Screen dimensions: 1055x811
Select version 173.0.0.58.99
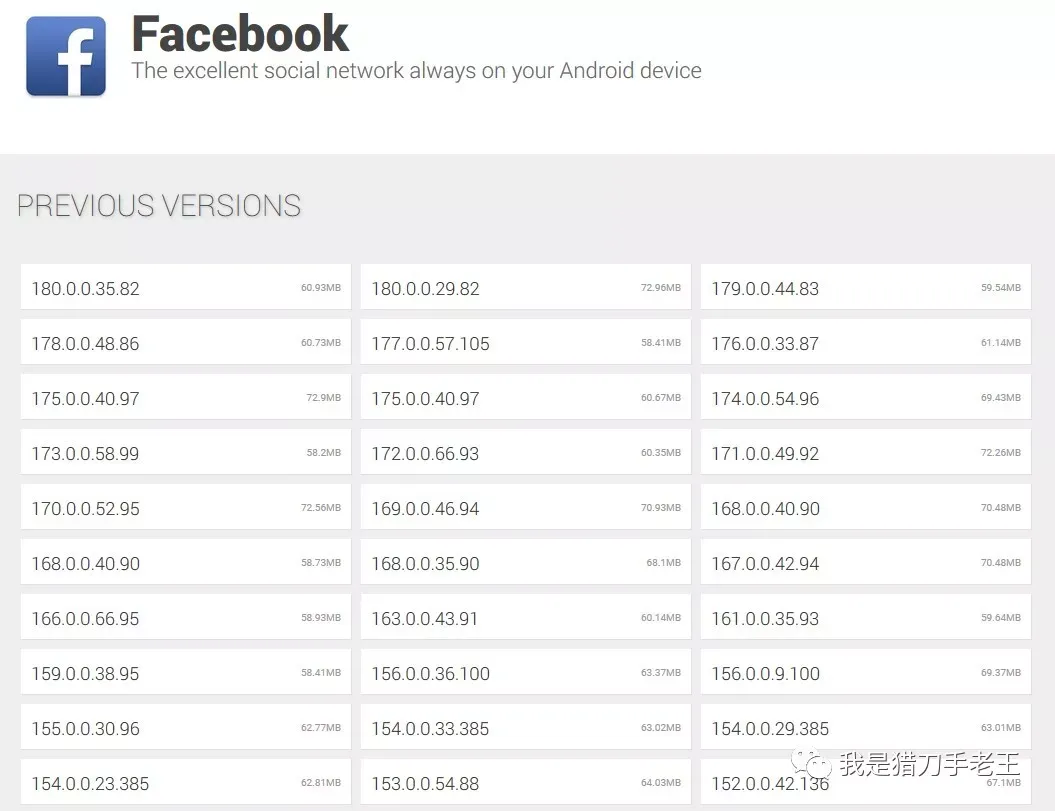coord(186,453)
